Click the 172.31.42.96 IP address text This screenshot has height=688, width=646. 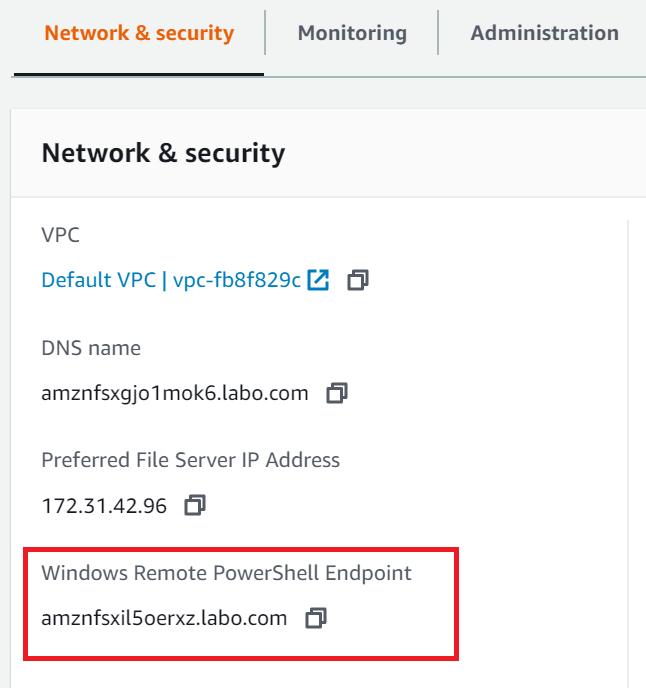104,506
